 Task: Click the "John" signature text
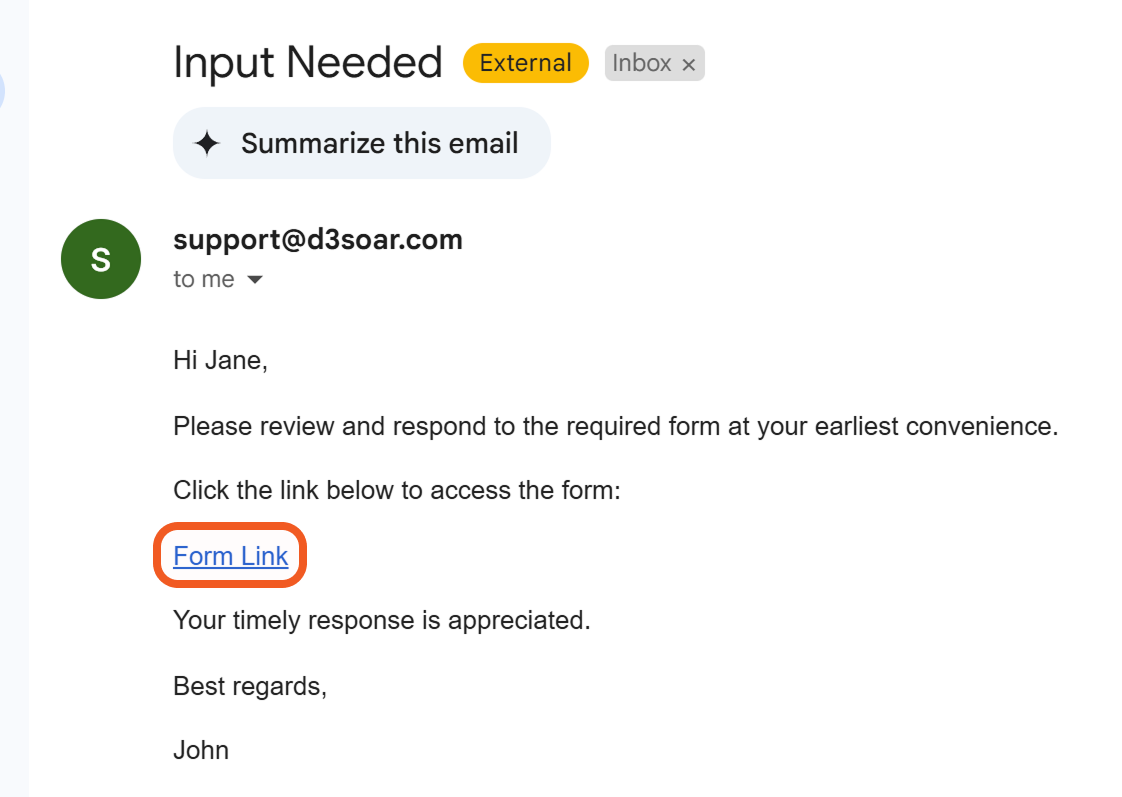[x=201, y=750]
